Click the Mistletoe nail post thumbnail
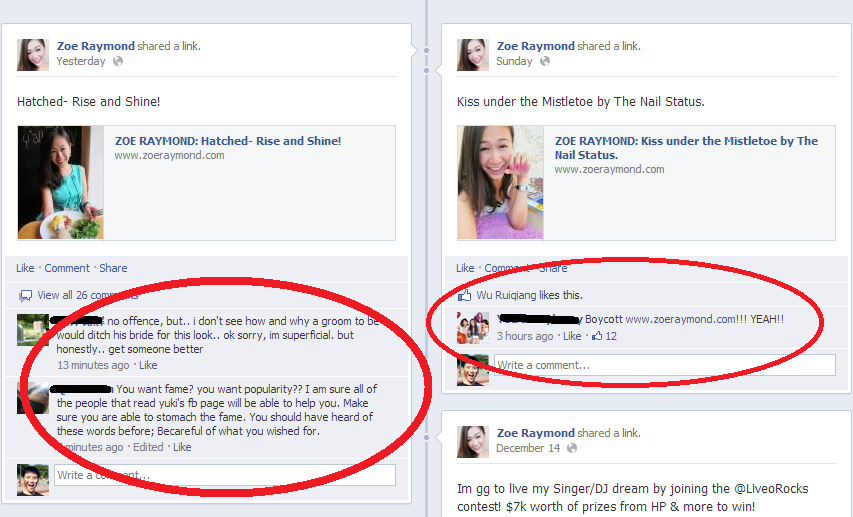Image resolution: width=853 pixels, height=517 pixels. (x=500, y=182)
